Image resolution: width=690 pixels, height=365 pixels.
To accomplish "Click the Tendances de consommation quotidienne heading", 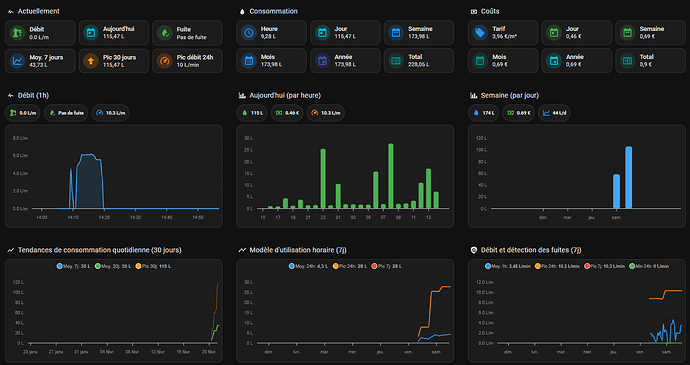I will click(99, 250).
